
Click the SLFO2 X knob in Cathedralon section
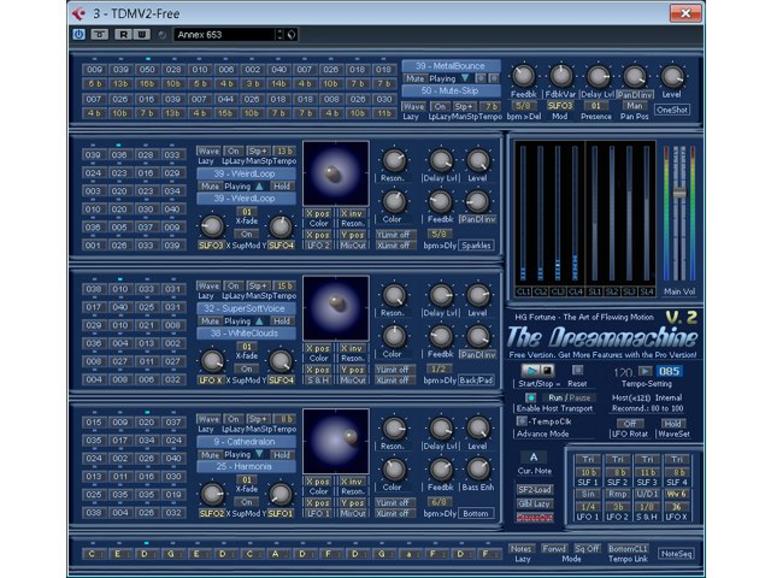(x=212, y=495)
